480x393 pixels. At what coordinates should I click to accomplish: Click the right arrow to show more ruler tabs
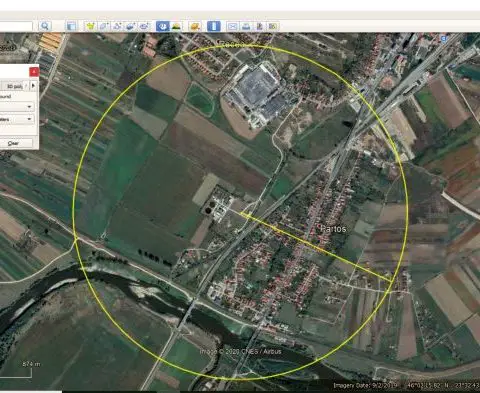pos(33,86)
